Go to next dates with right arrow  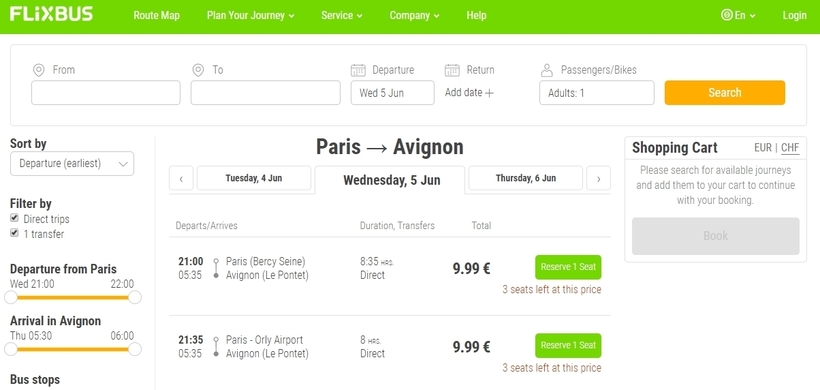598,178
